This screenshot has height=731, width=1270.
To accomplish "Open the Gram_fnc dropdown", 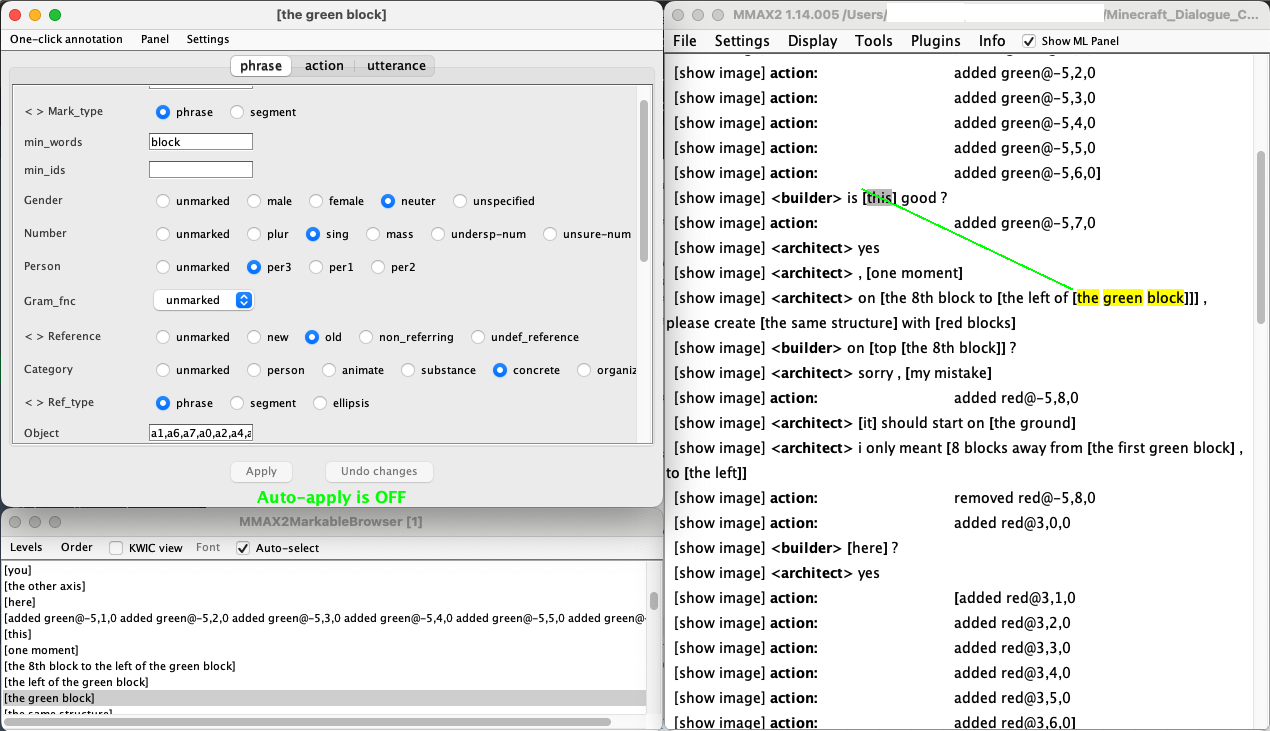I will (x=203, y=300).
